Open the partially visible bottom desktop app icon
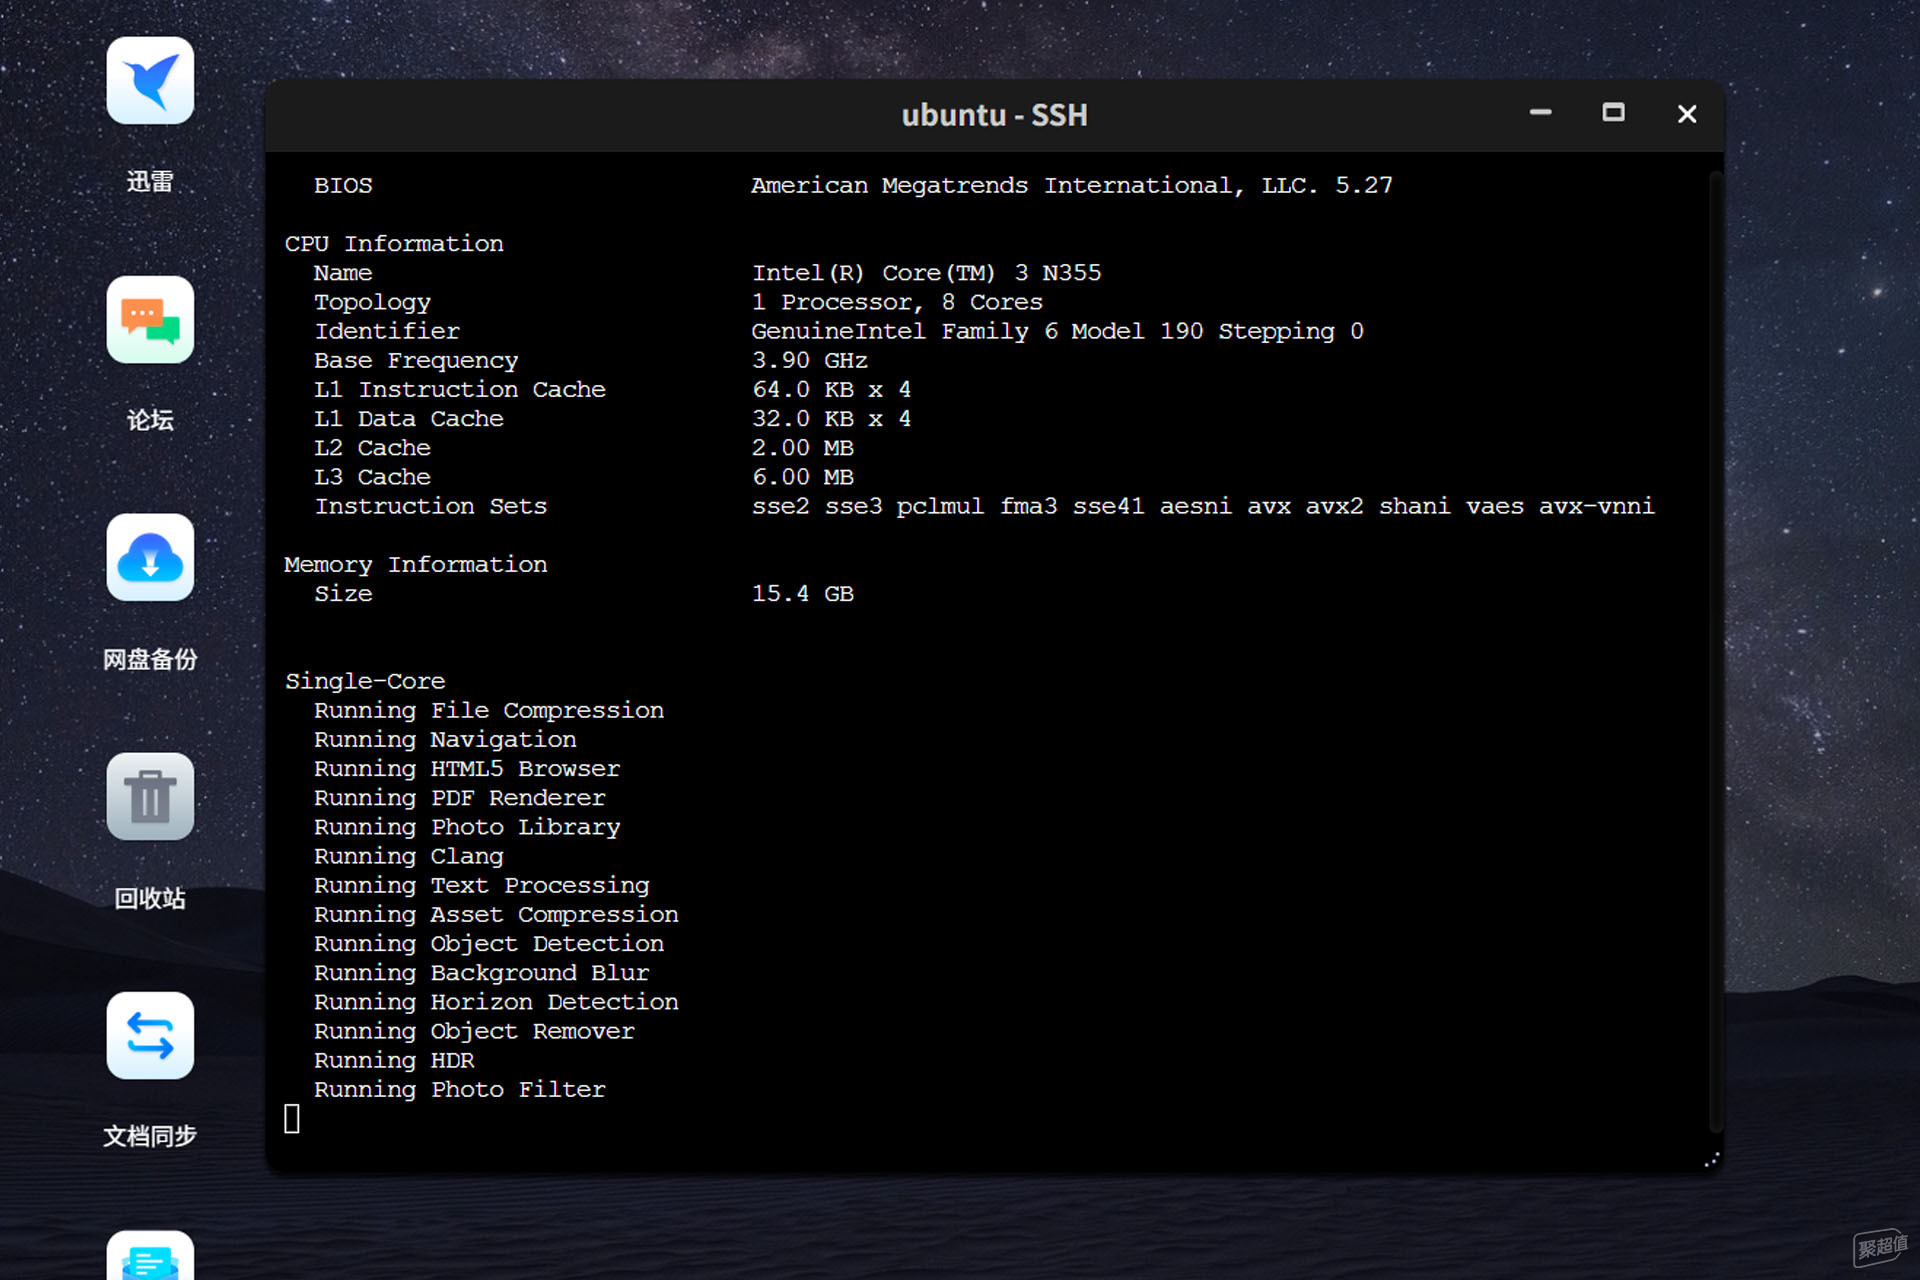Viewport: 1920px width, 1280px height. click(x=150, y=1256)
